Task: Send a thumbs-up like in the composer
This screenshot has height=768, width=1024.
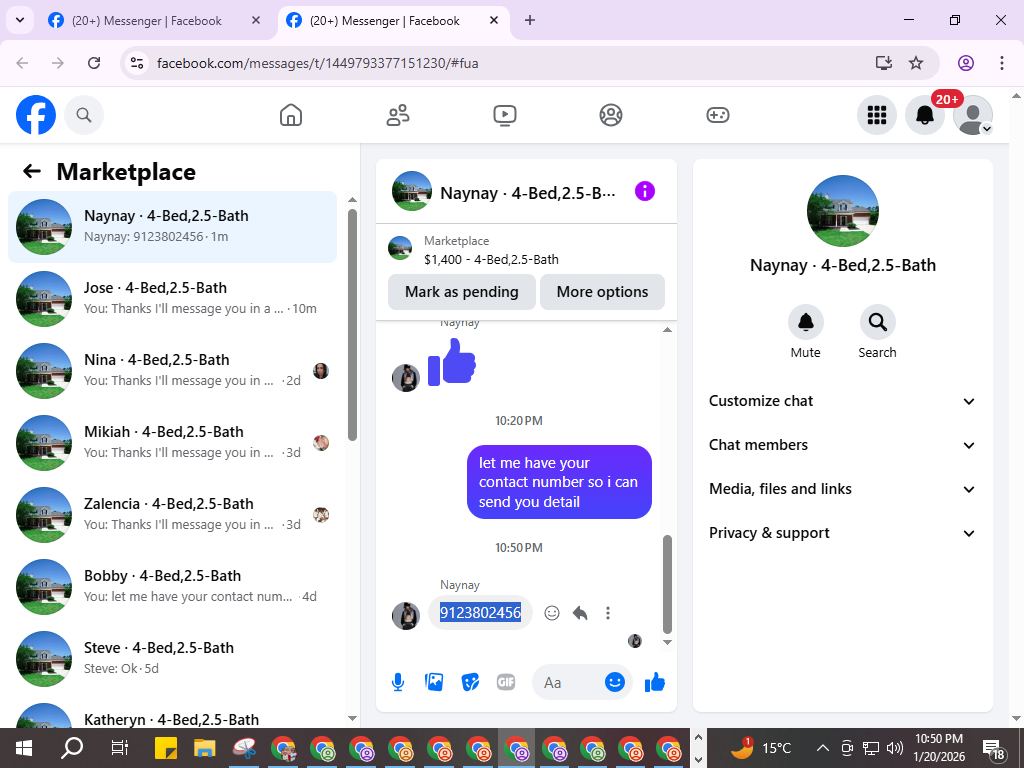Action: (654, 682)
